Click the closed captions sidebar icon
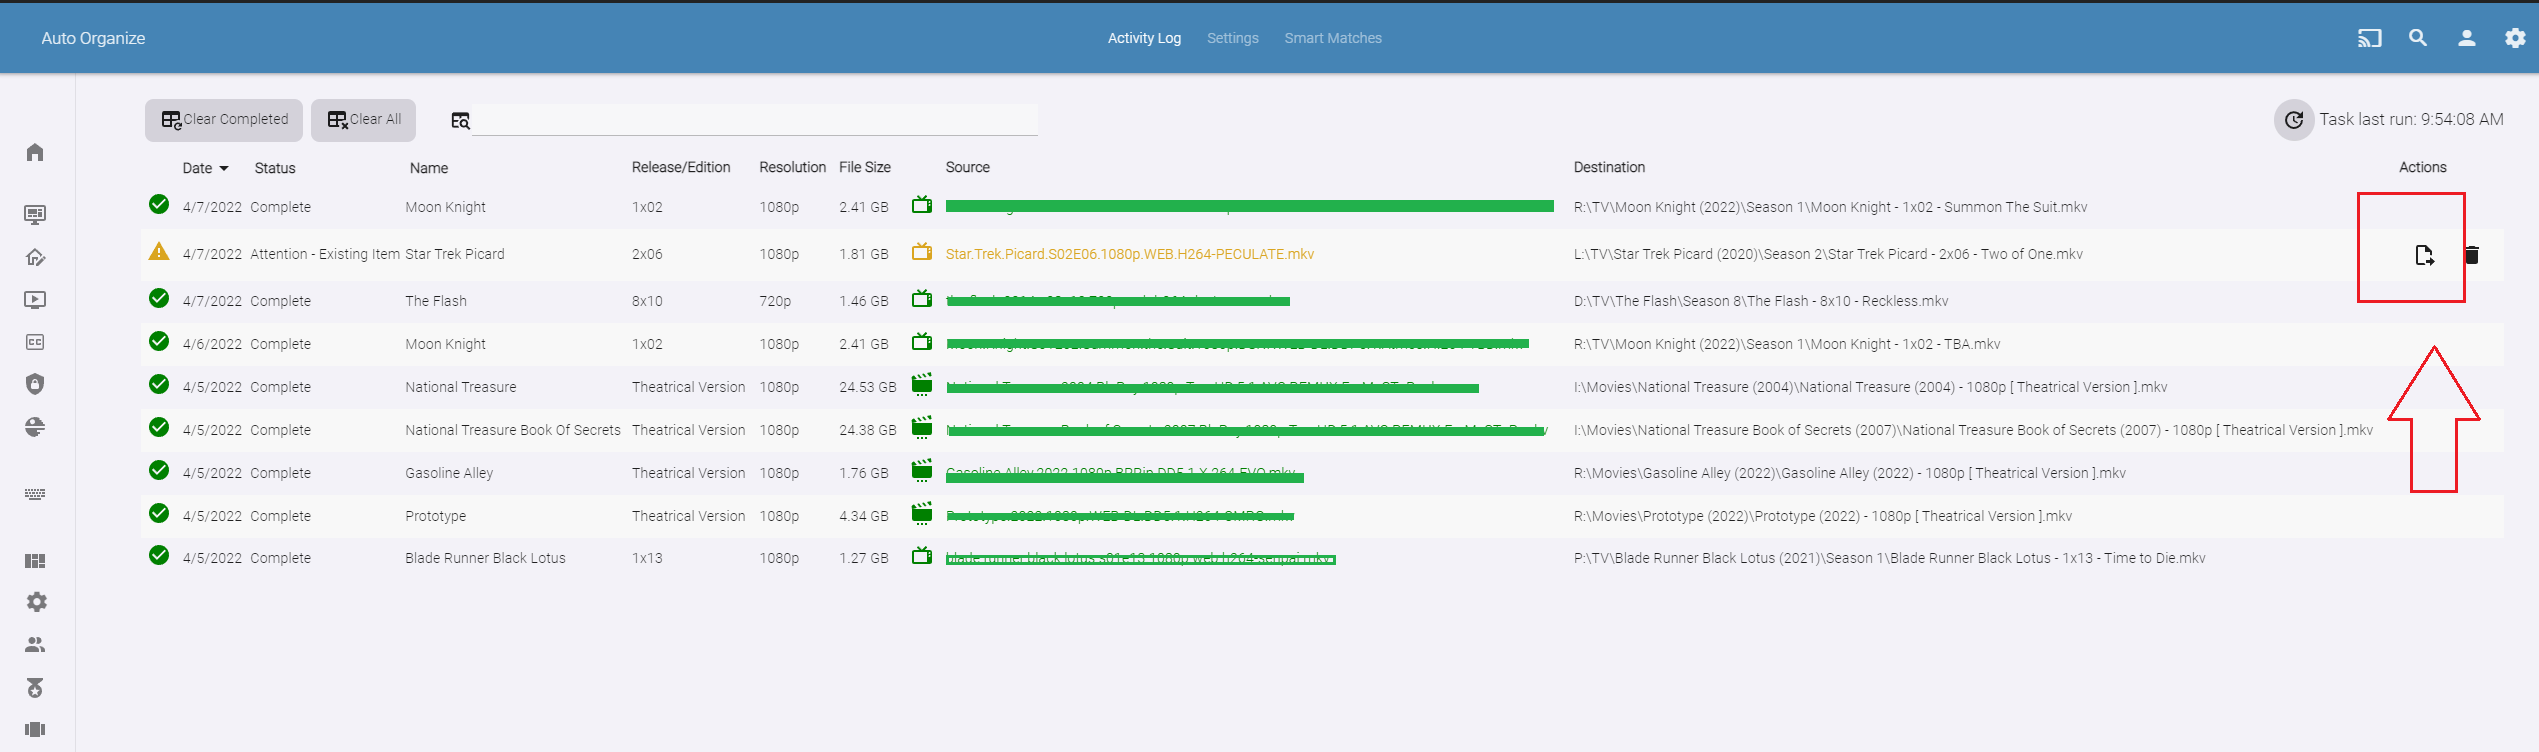This screenshot has width=2539, height=752. (35, 342)
